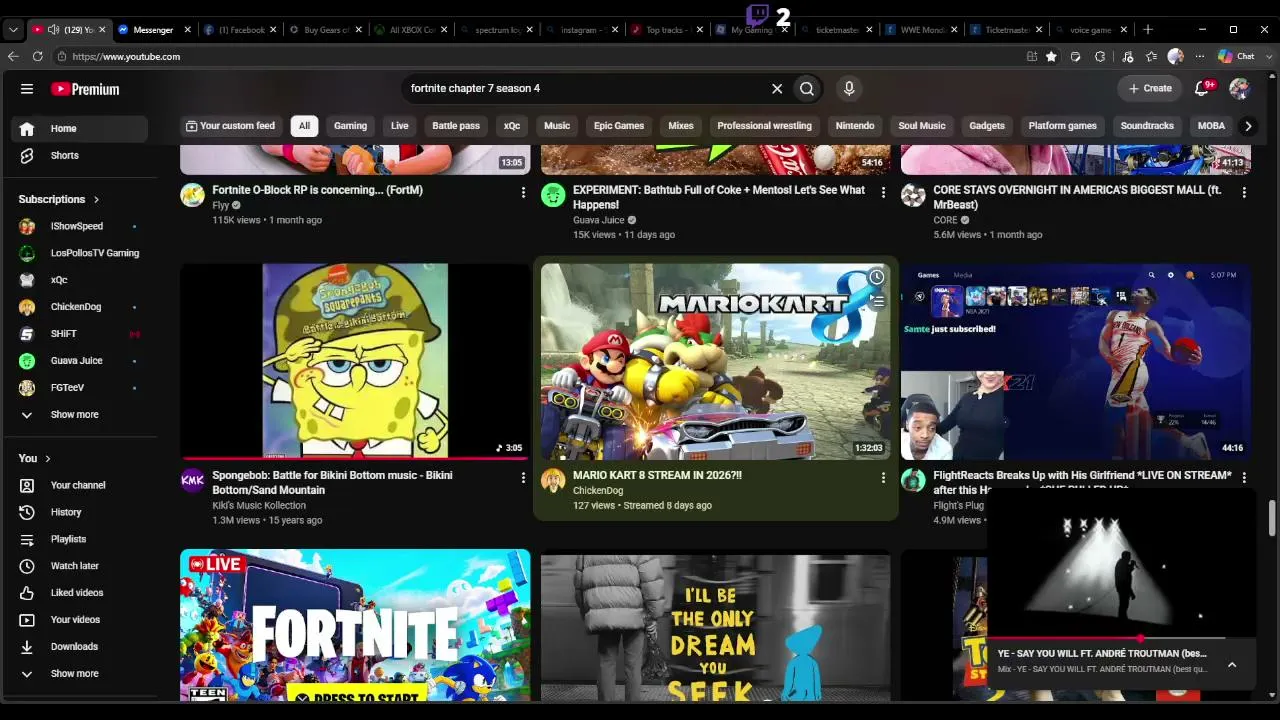Open options menu for Fortnite O-Block video

coord(523,192)
